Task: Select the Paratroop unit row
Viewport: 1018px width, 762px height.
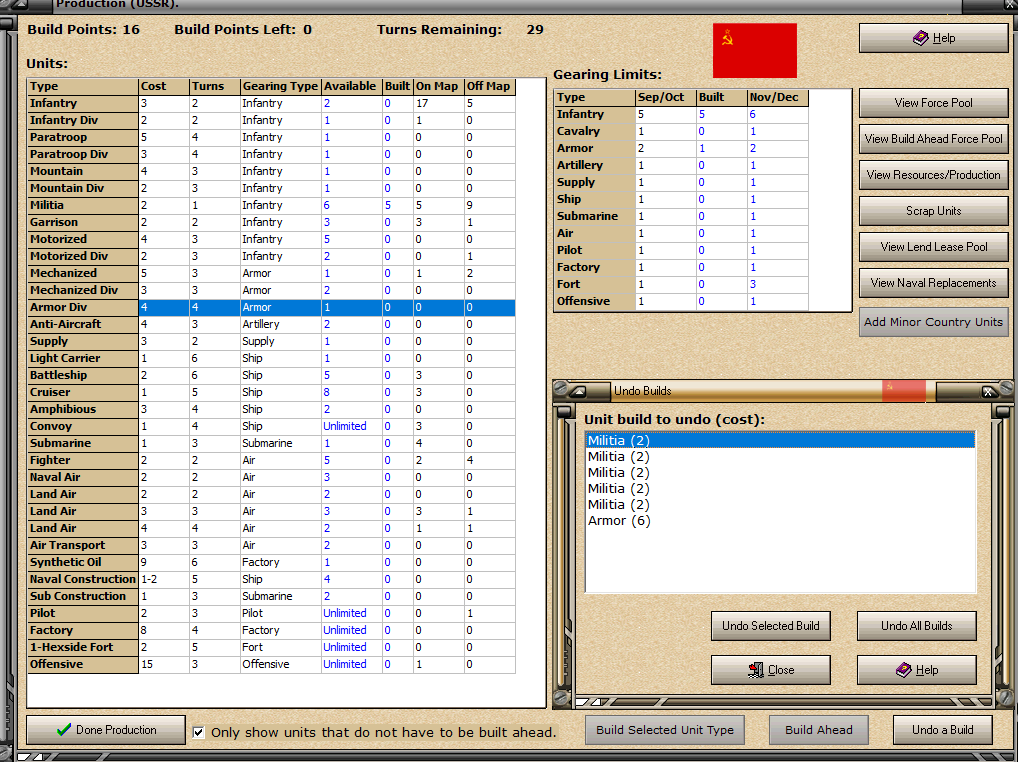Action: click(x=271, y=137)
